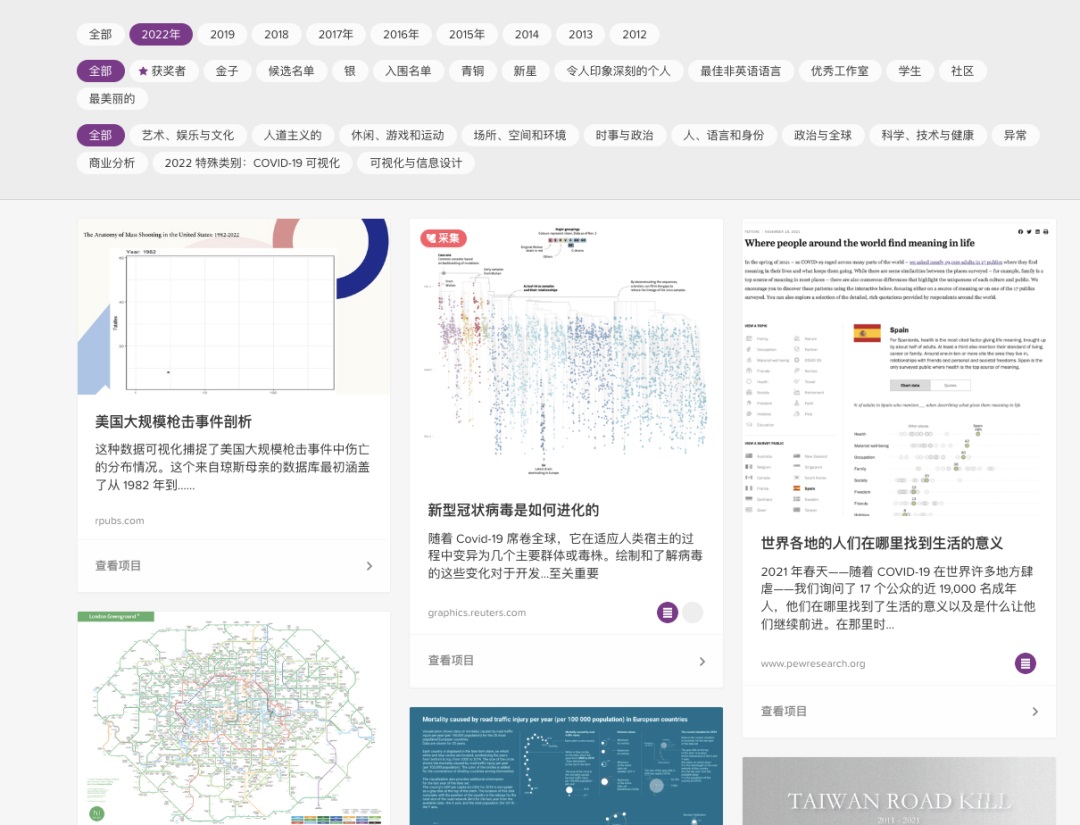
Task: Choose the 金子 award filter
Action: tap(227, 71)
